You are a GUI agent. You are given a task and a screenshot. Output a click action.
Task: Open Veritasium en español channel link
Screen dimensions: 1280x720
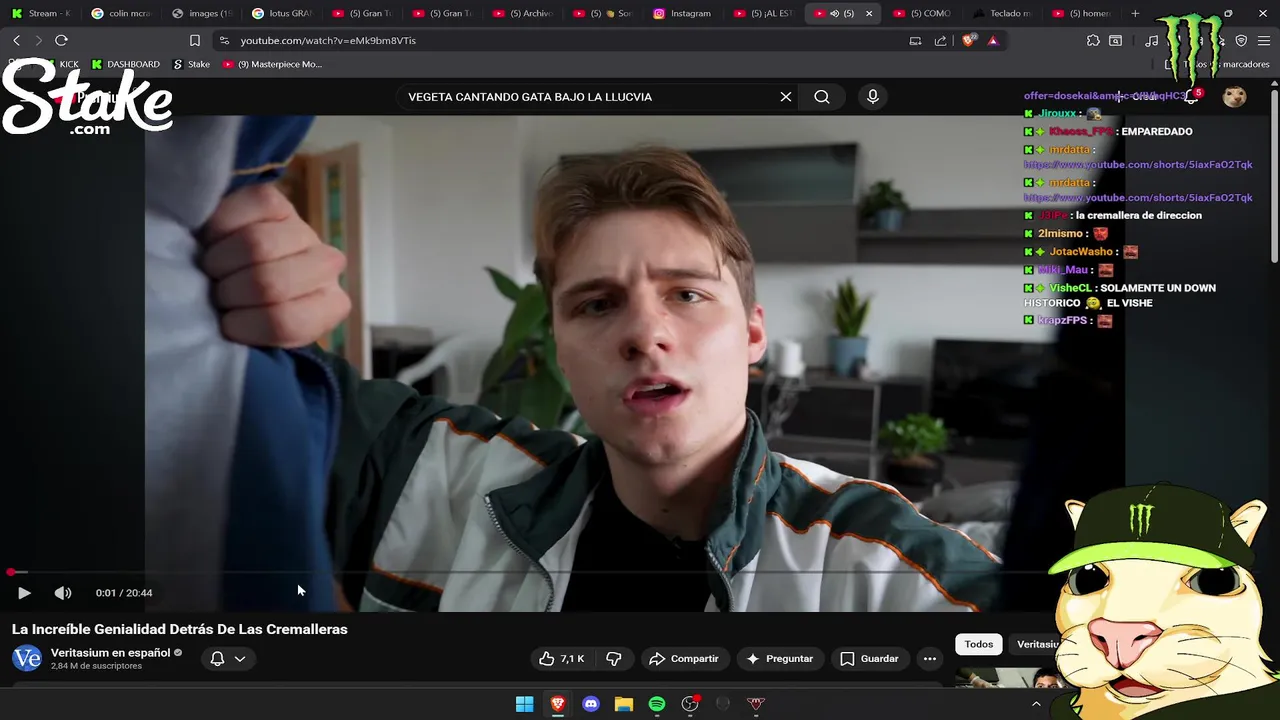(111, 653)
